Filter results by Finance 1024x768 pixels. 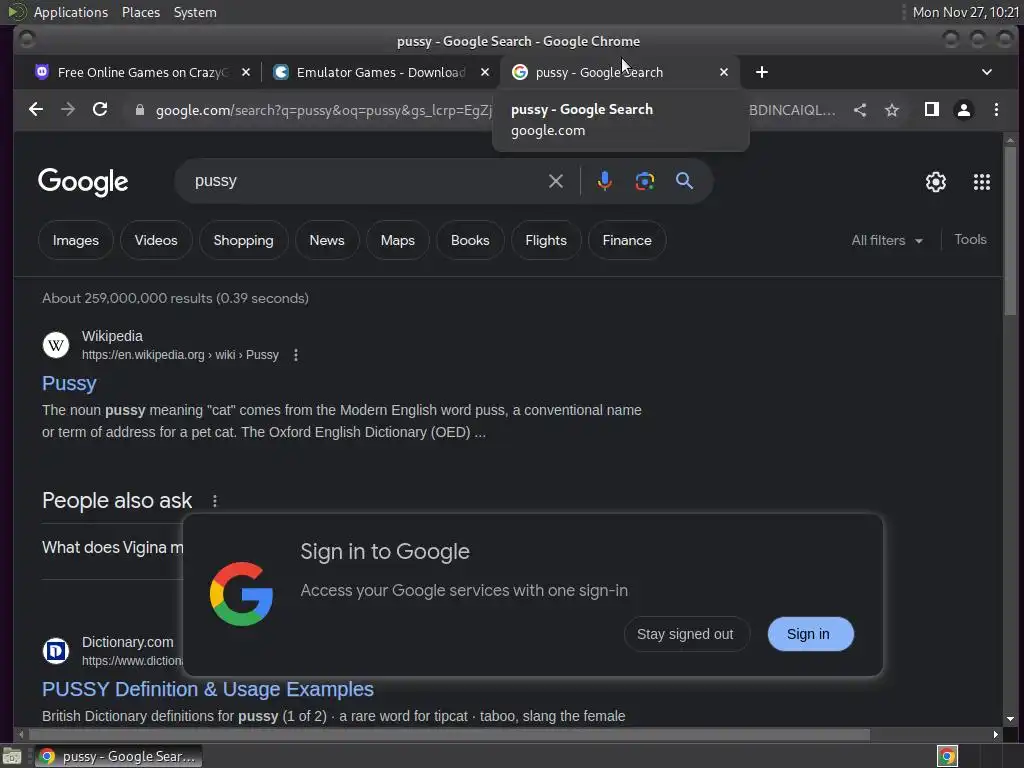click(627, 240)
